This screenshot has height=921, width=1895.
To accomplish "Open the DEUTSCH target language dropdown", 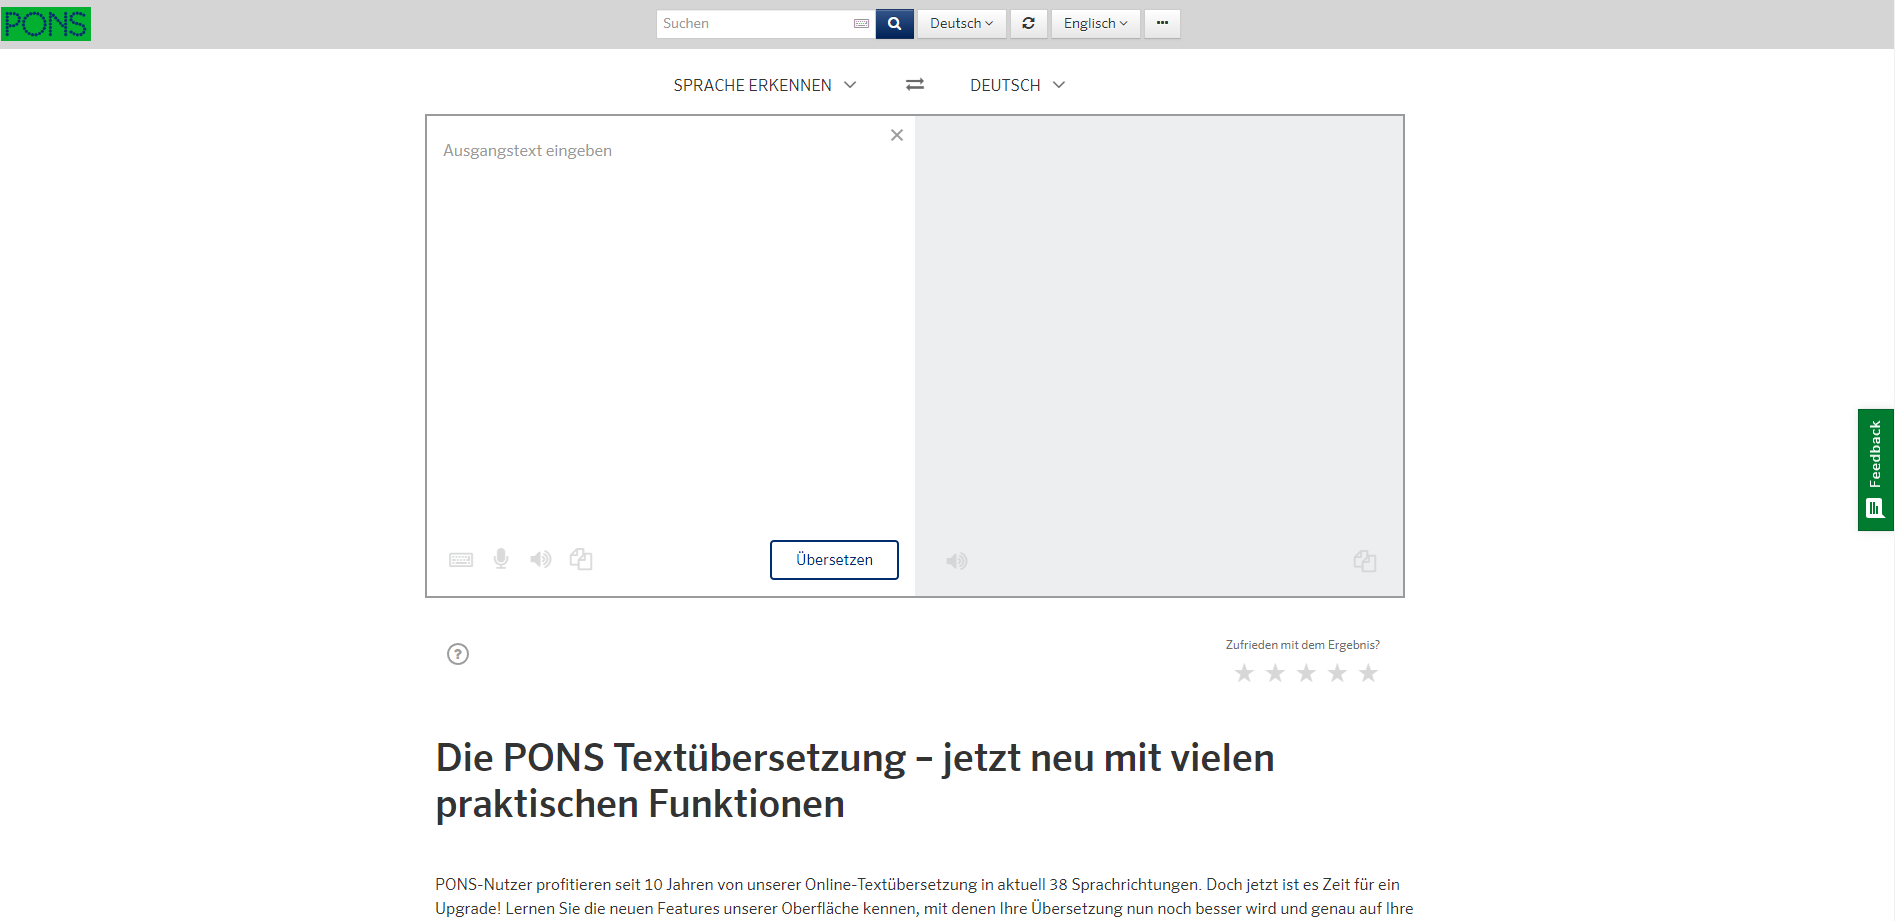I will [1016, 85].
